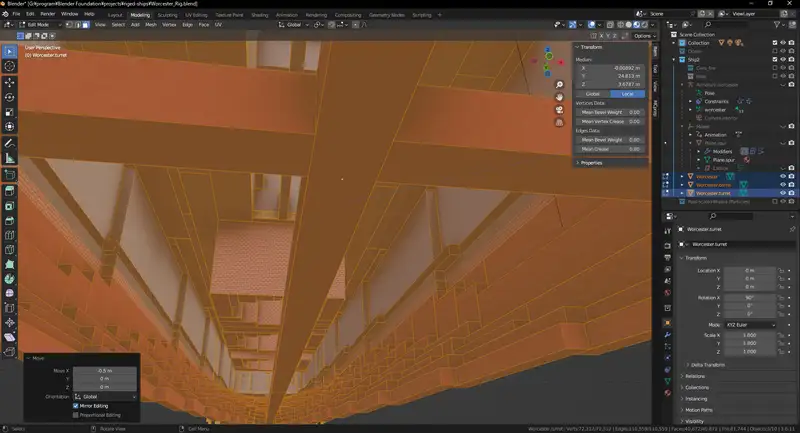
Task: Toggle Mirror Editing checkbox
Action: (76, 406)
